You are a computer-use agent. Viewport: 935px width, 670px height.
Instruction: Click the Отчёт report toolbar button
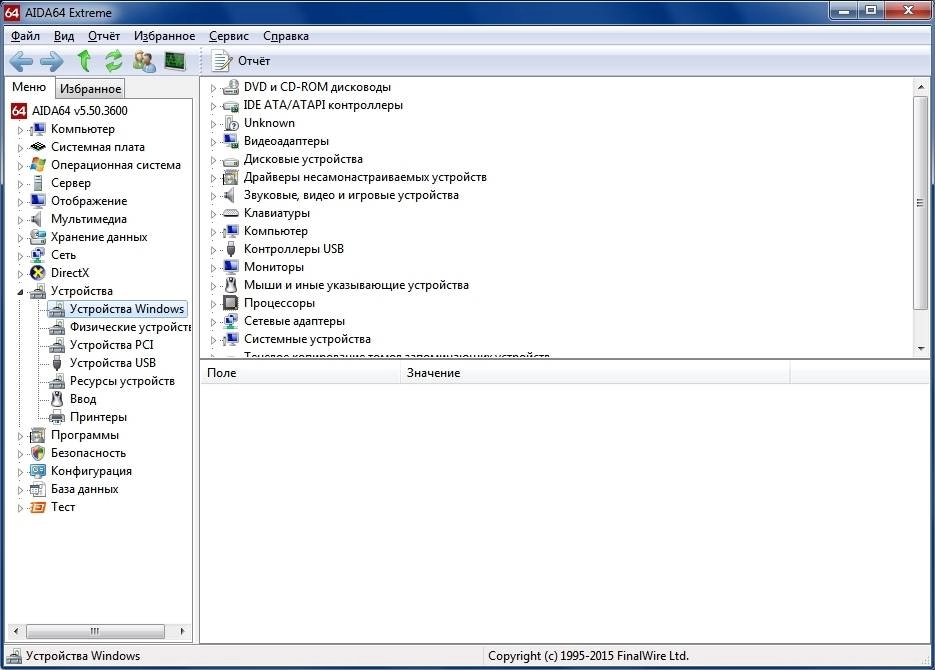(x=241, y=61)
